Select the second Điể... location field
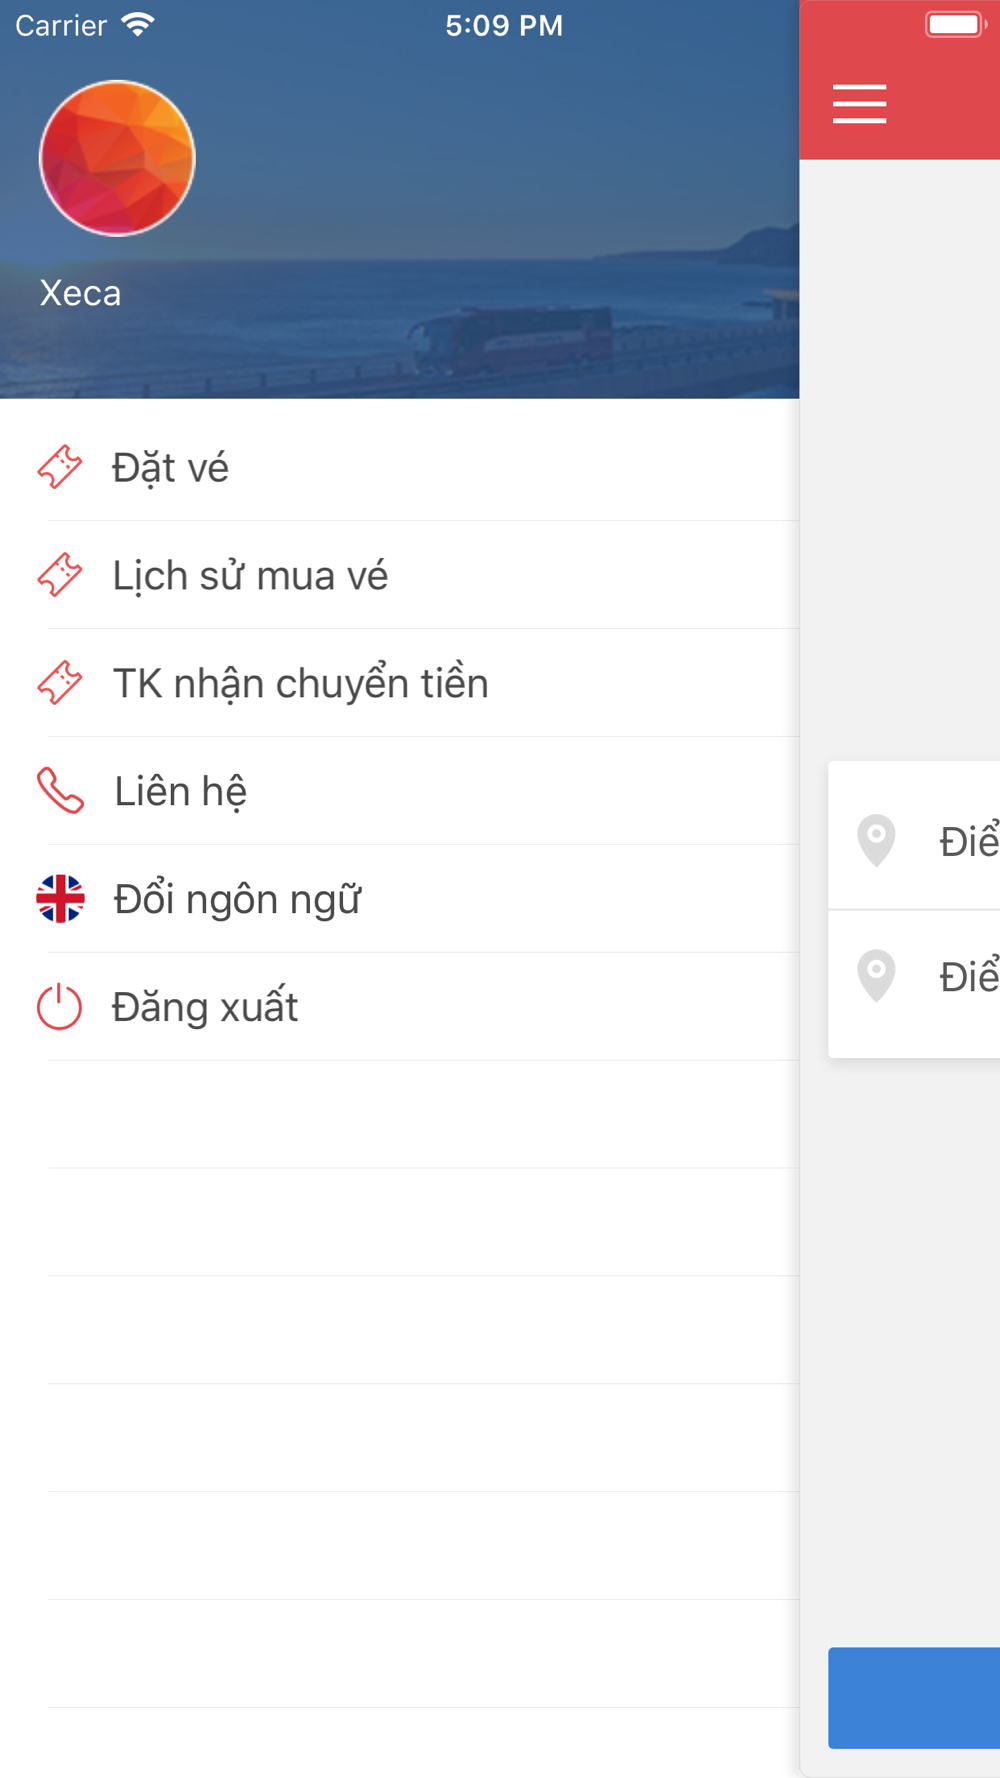Viewport: 1000px width, 1778px height. point(914,983)
